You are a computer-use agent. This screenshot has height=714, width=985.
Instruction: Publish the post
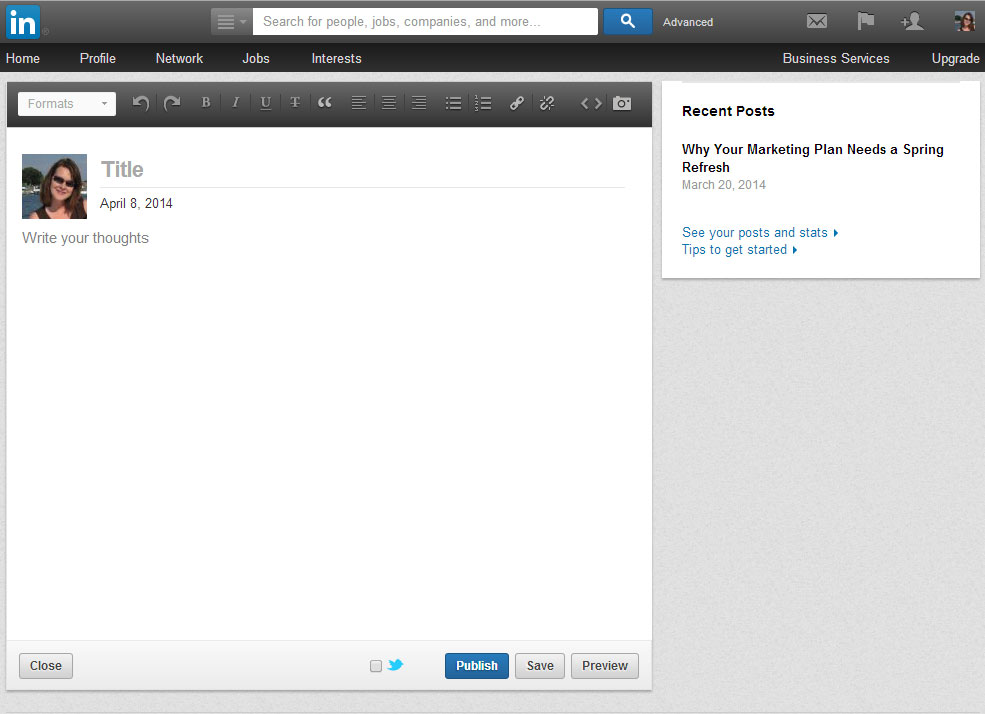pos(476,666)
